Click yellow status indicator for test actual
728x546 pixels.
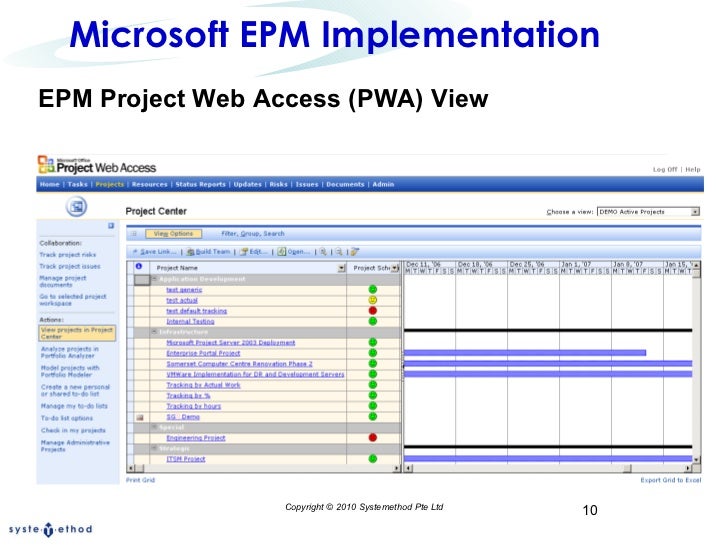(372, 300)
